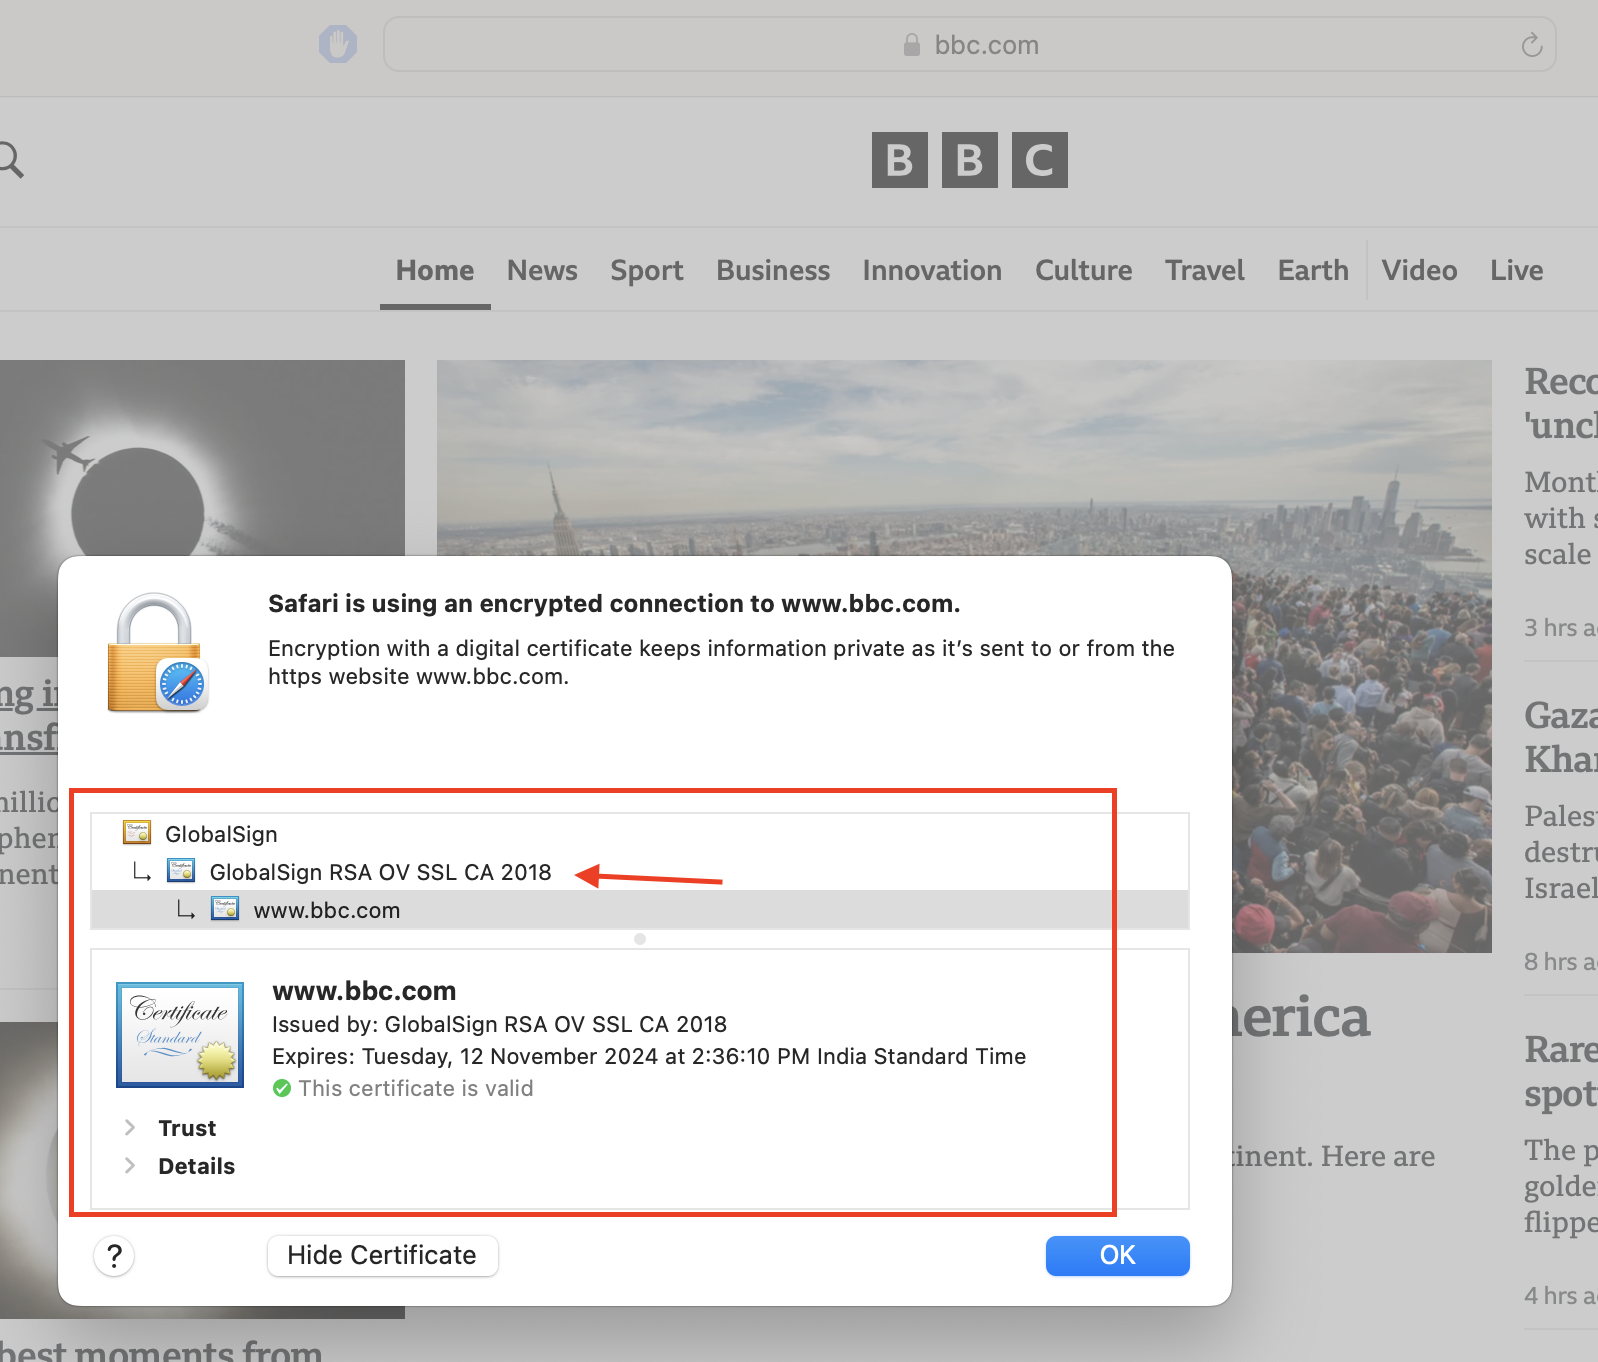Click the Hide Certificate button

[x=382, y=1256]
